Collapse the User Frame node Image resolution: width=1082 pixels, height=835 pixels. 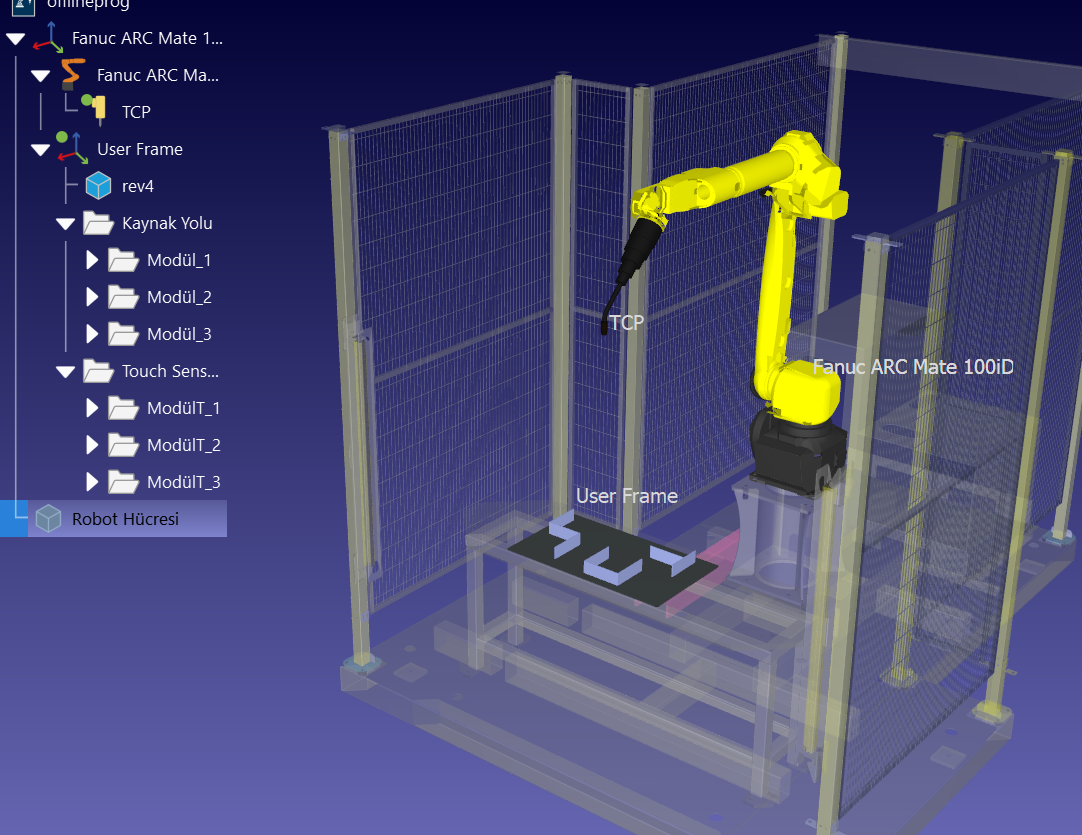tap(40, 150)
